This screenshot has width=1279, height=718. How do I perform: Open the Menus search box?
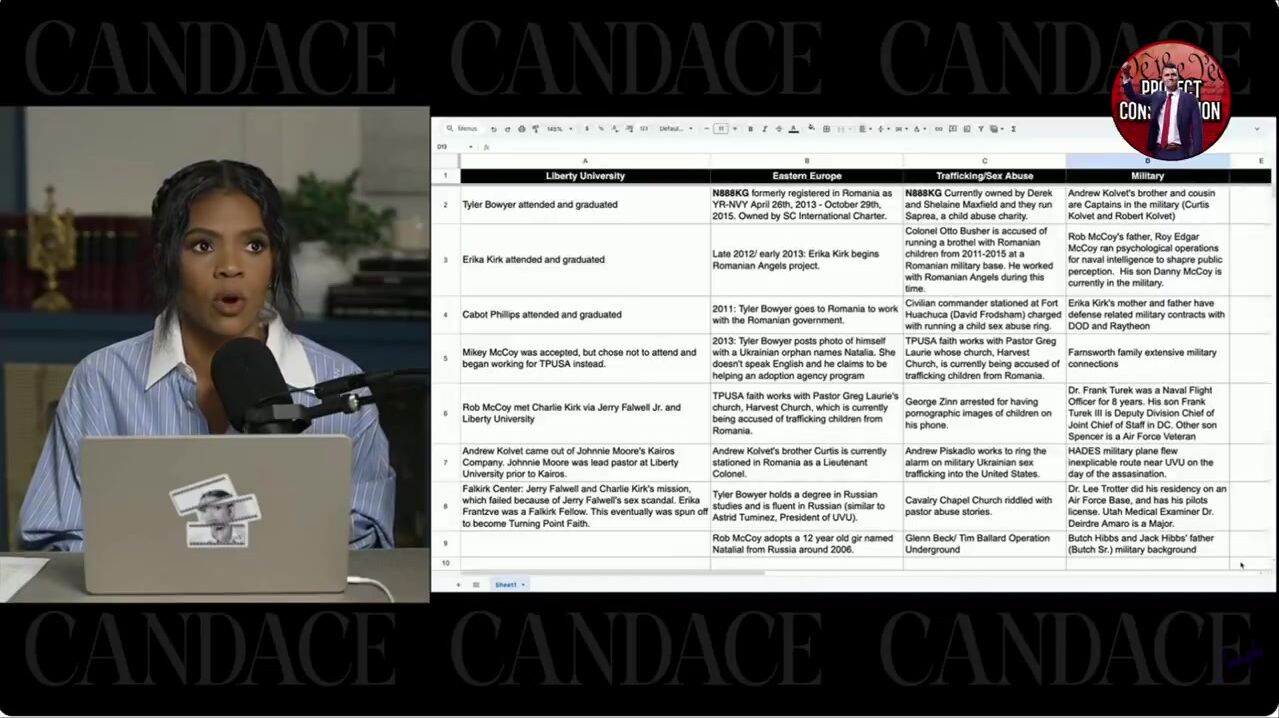pyautogui.click(x=464, y=129)
